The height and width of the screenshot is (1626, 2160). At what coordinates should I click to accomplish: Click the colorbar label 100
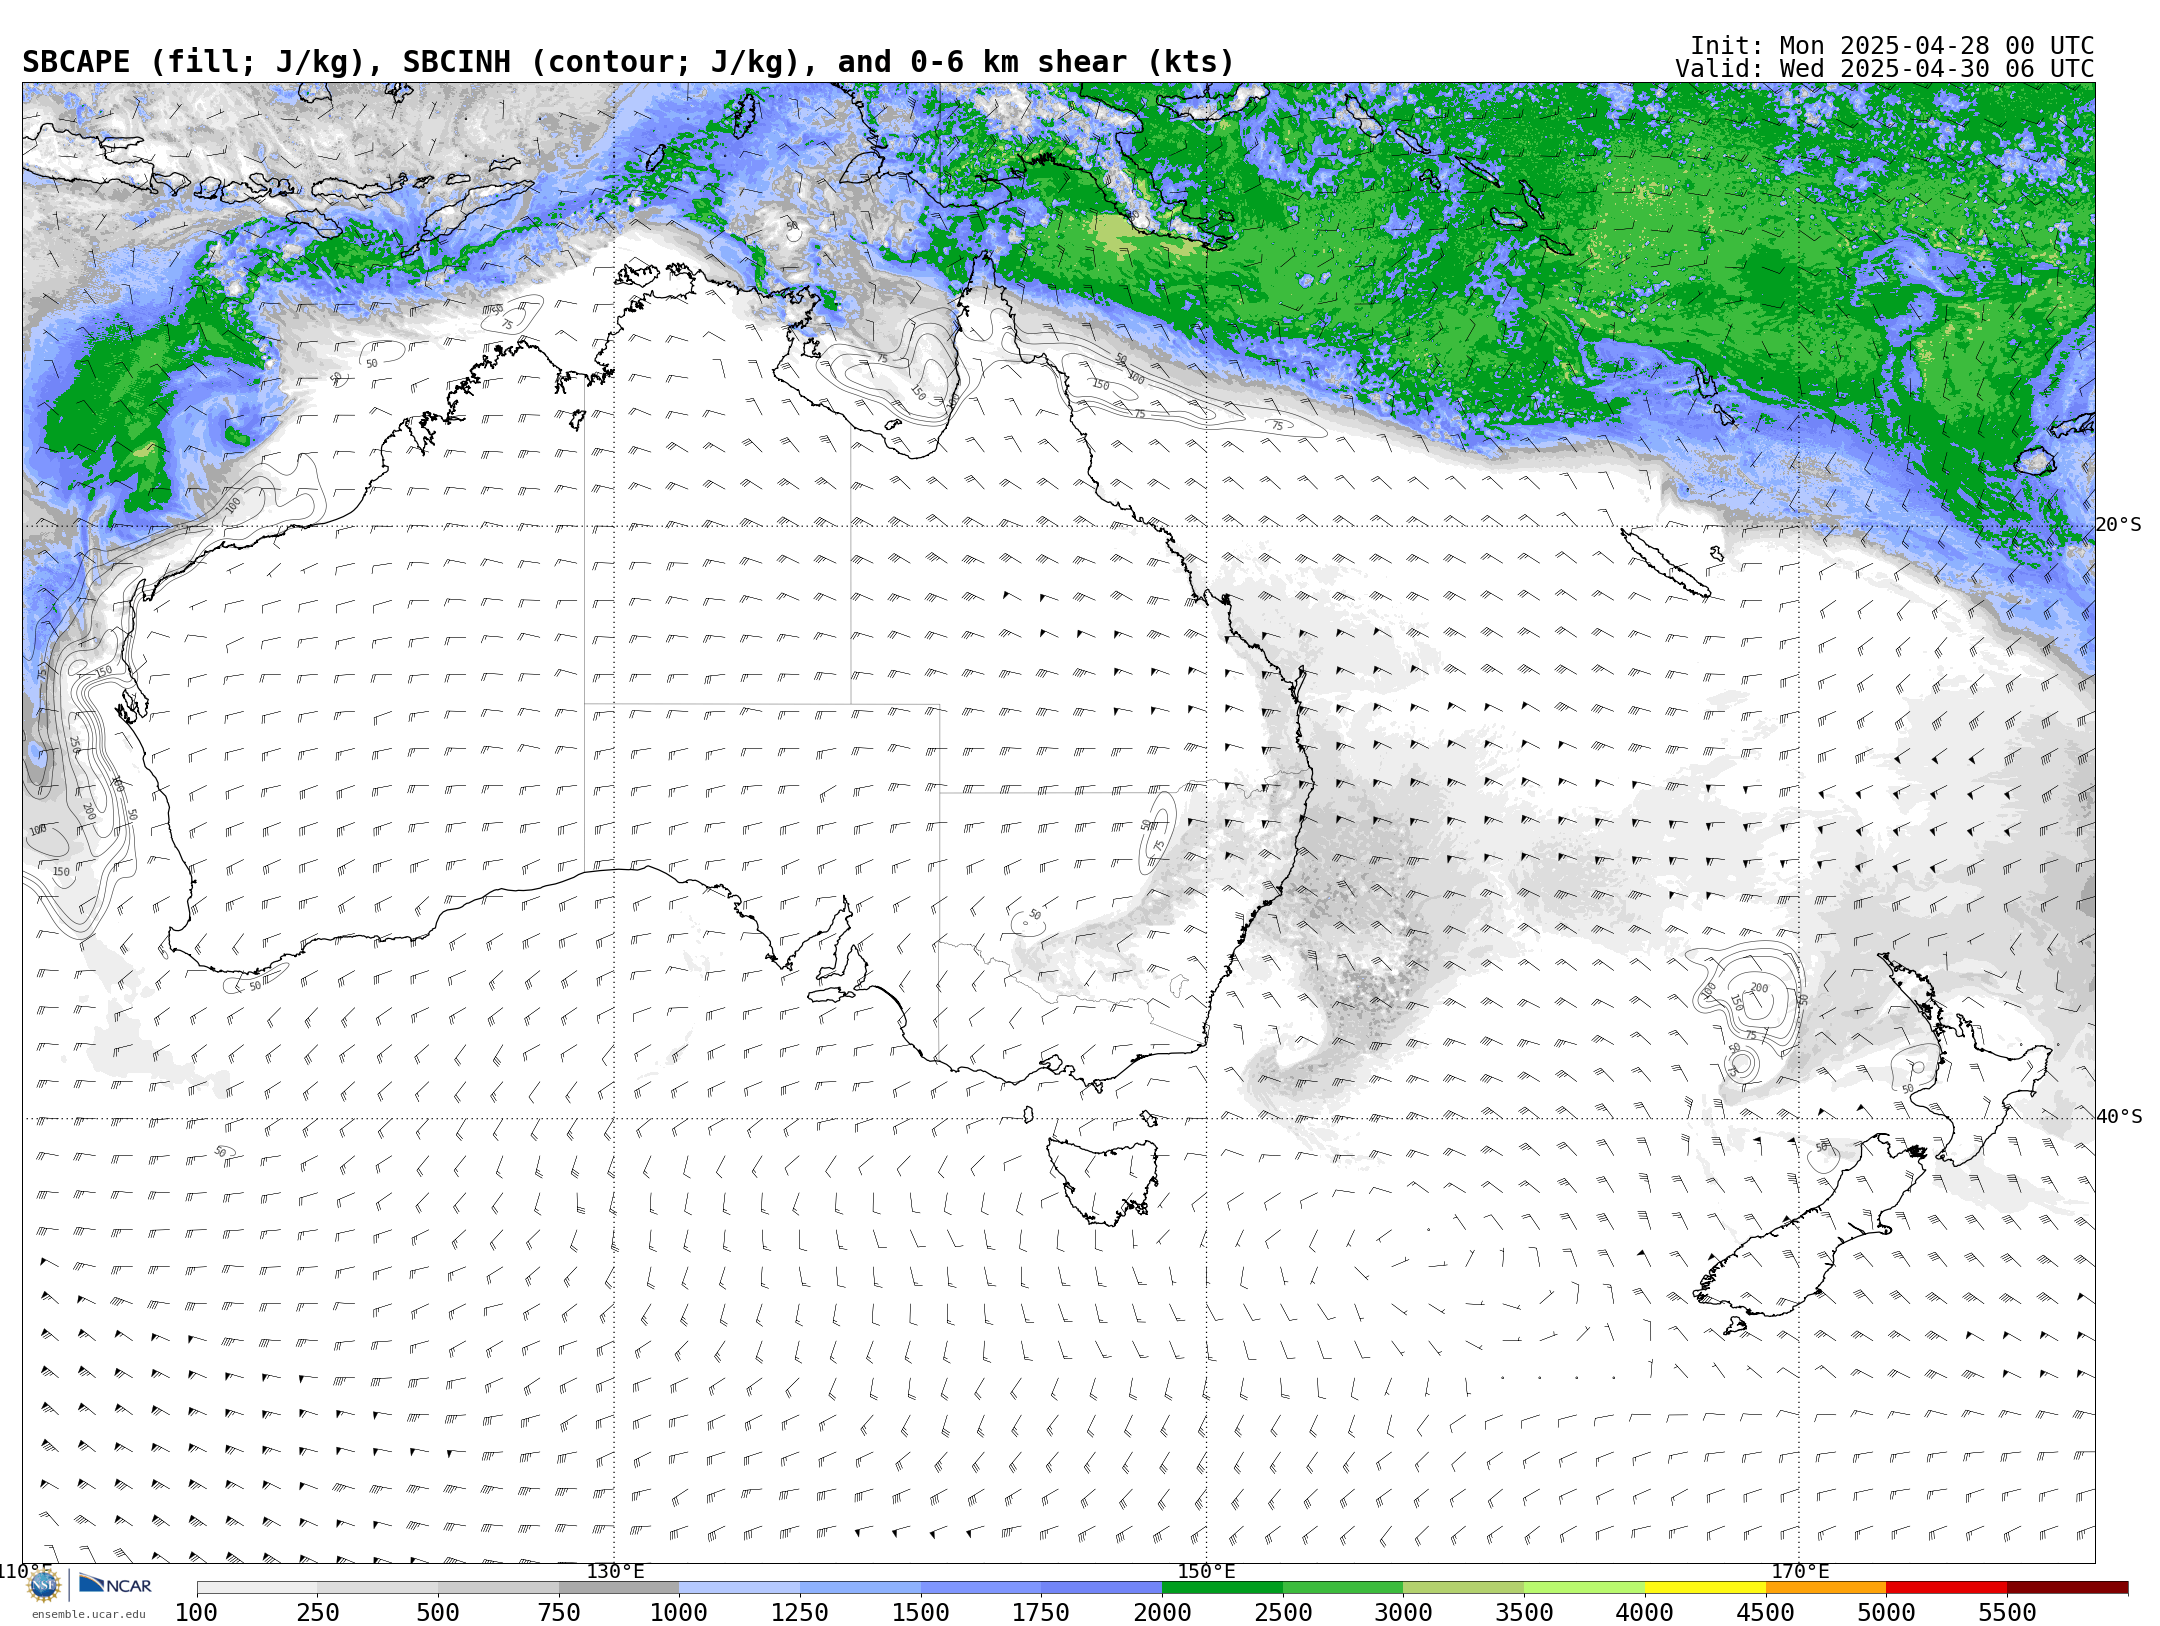[196, 1613]
